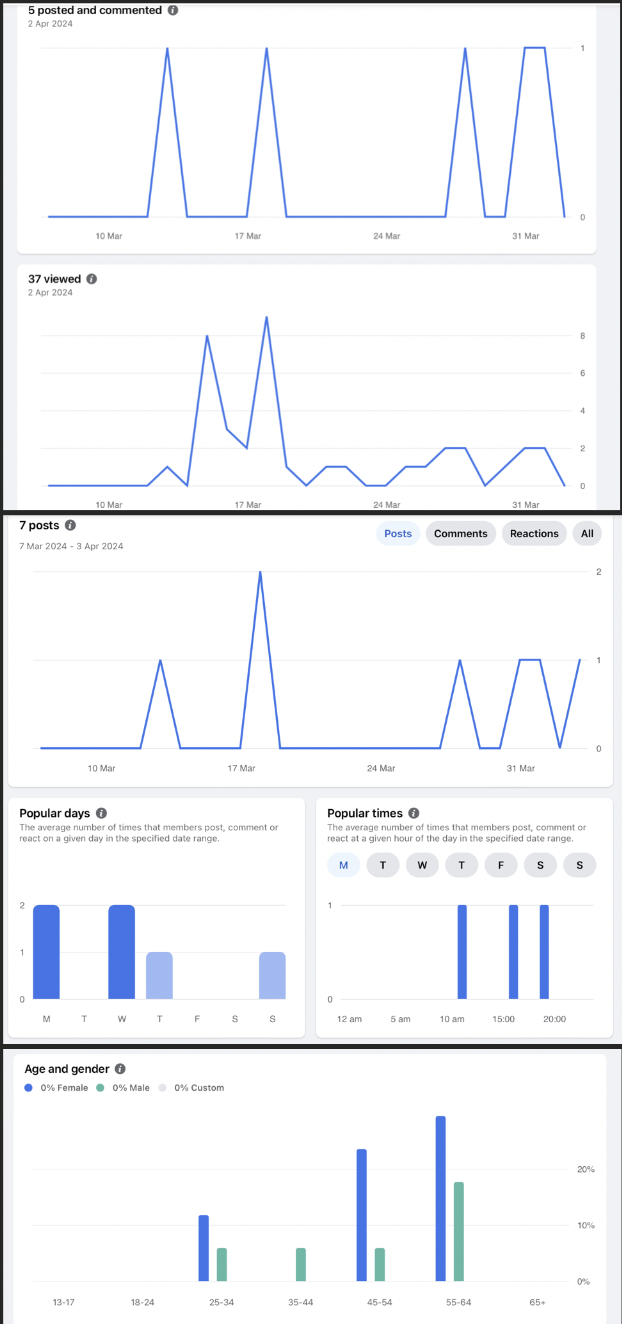
Task: Toggle Female legend dot in Age and gender
Action: coord(29,1088)
